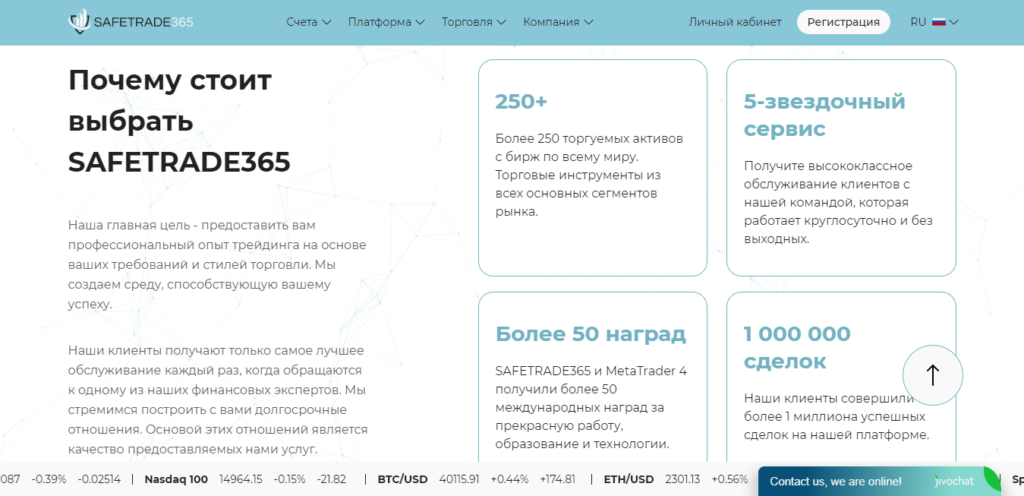Click the Более 50 наград heading
Screen dimensions: 1024x496
tap(590, 334)
